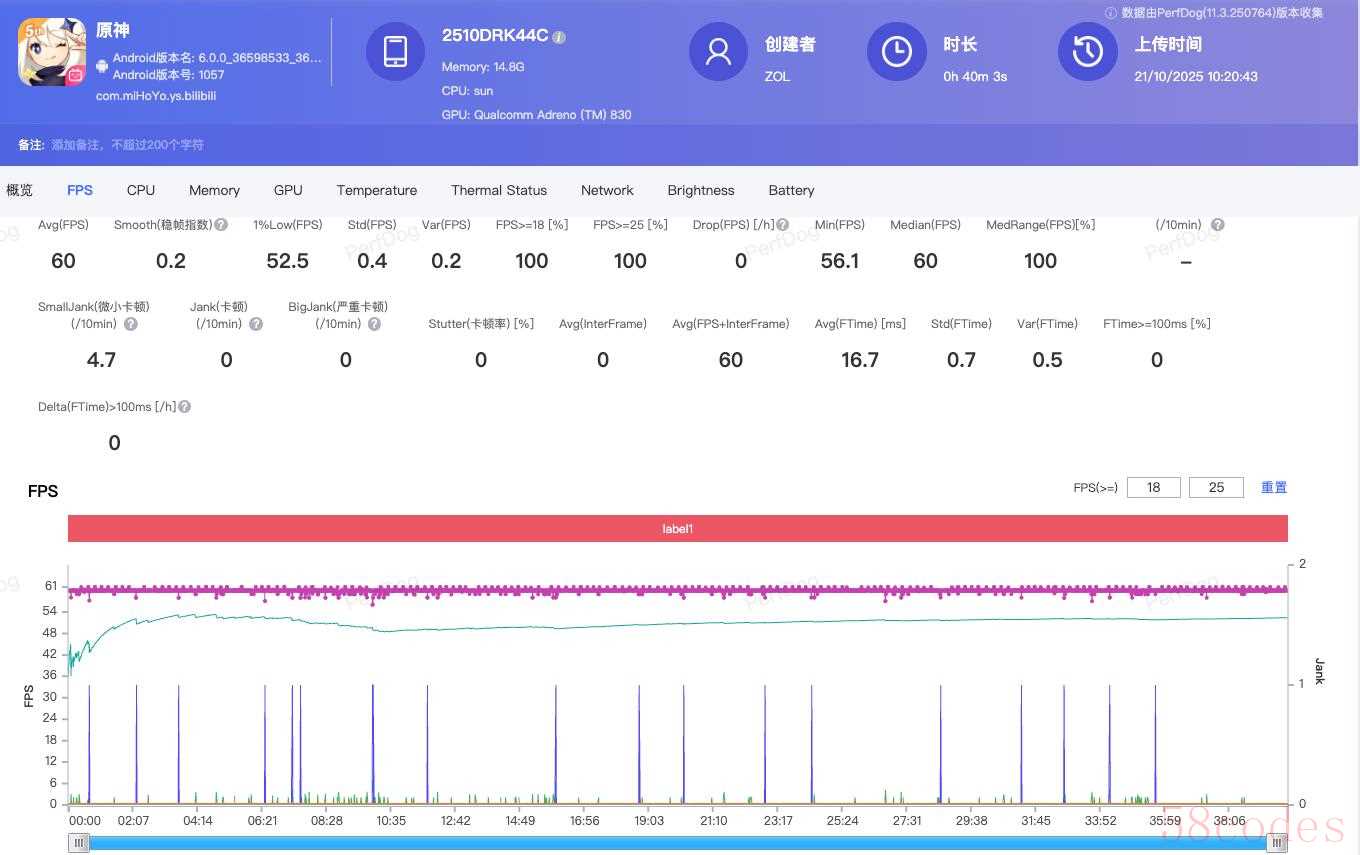1360x855 pixels.
Task: Focus the FPS threshold field showing 25
Action: pyautogui.click(x=1216, y=487)
